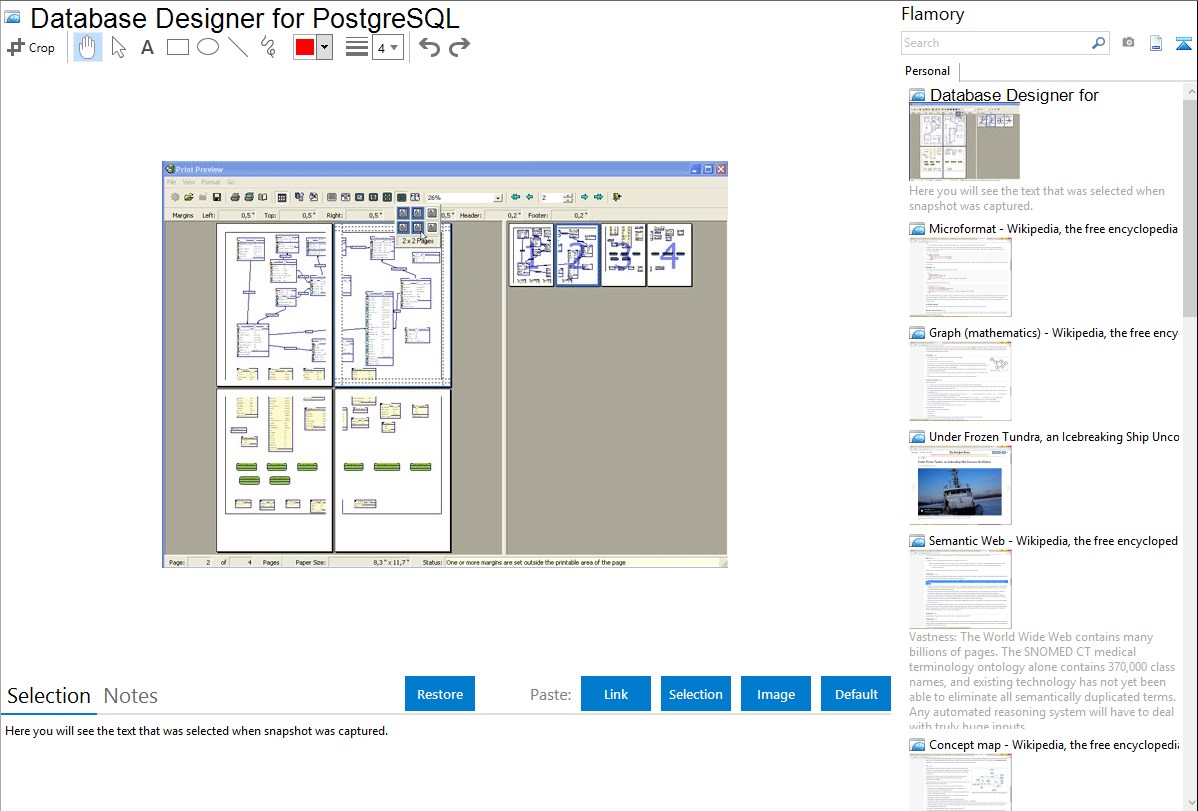Open the line width dropdown showing 4
This screenshot has height=811, width=1198.
coord(387,47)
